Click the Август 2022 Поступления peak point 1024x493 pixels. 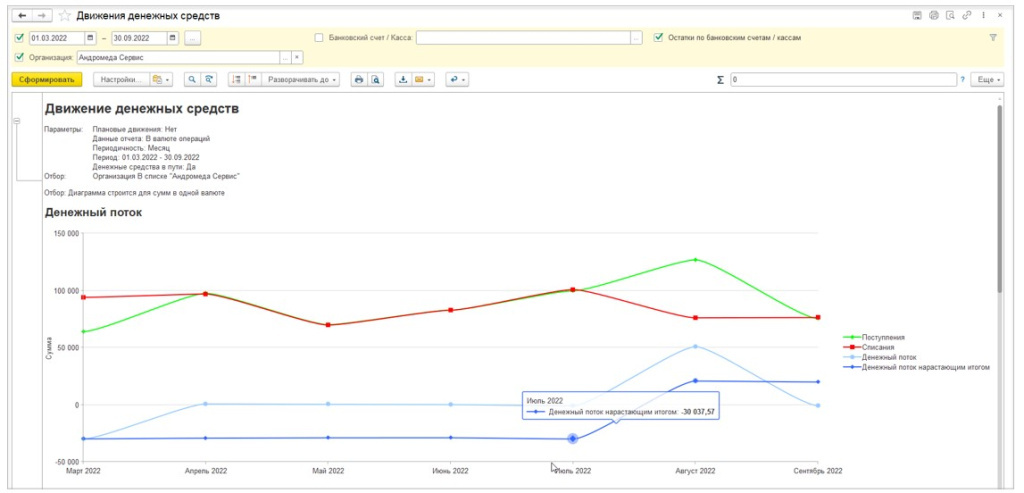(695, 260)
